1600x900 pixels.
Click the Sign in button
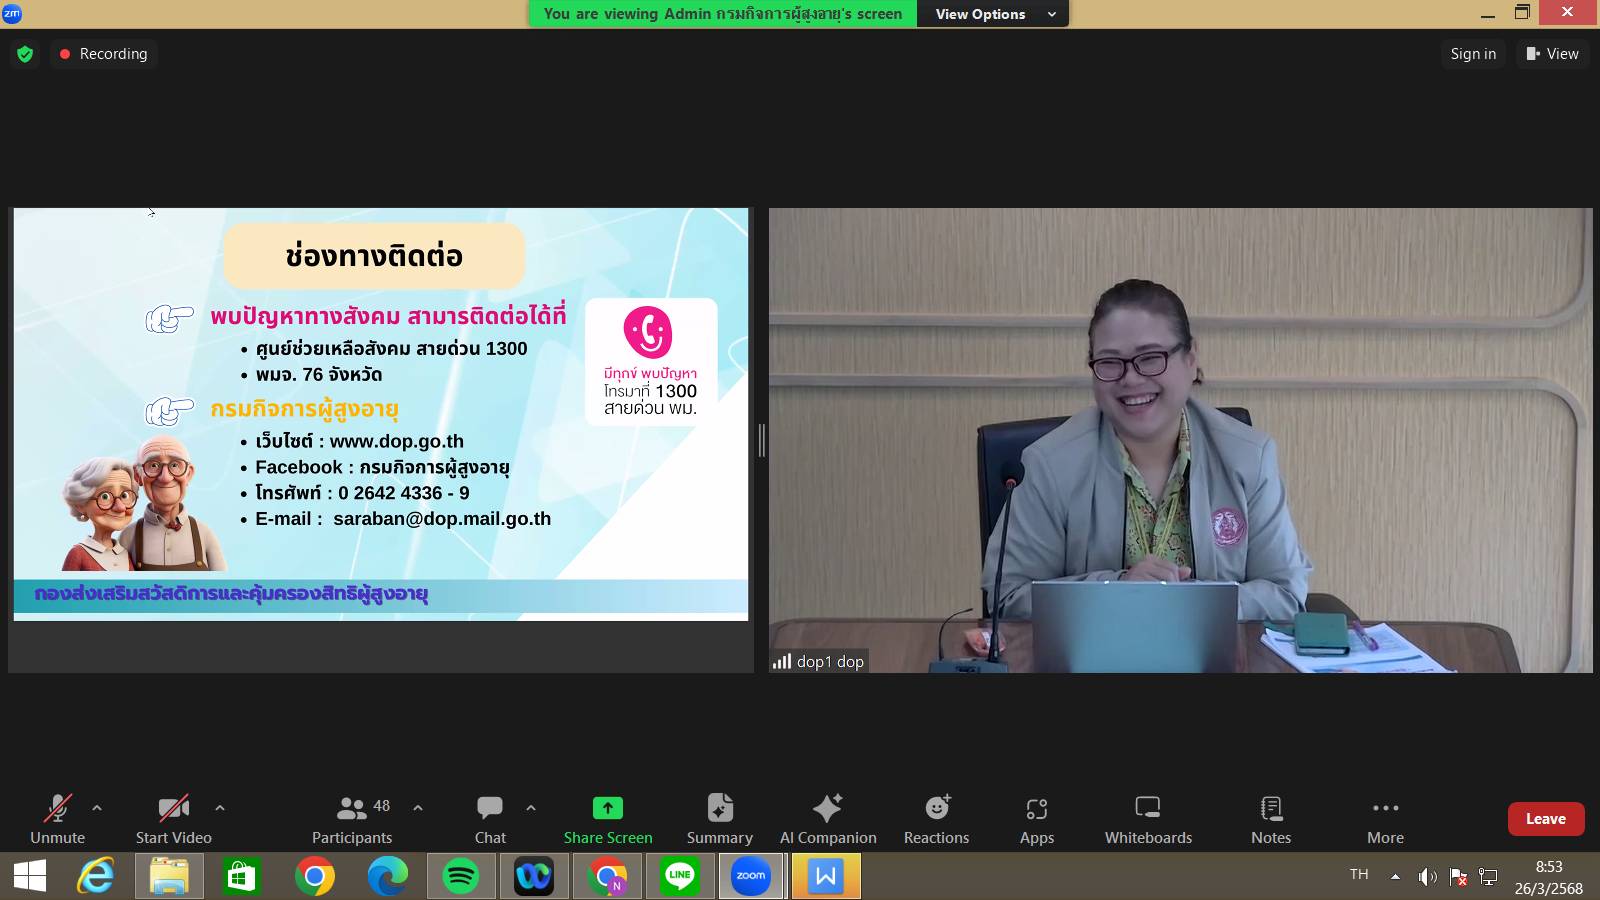point(1473,54)
